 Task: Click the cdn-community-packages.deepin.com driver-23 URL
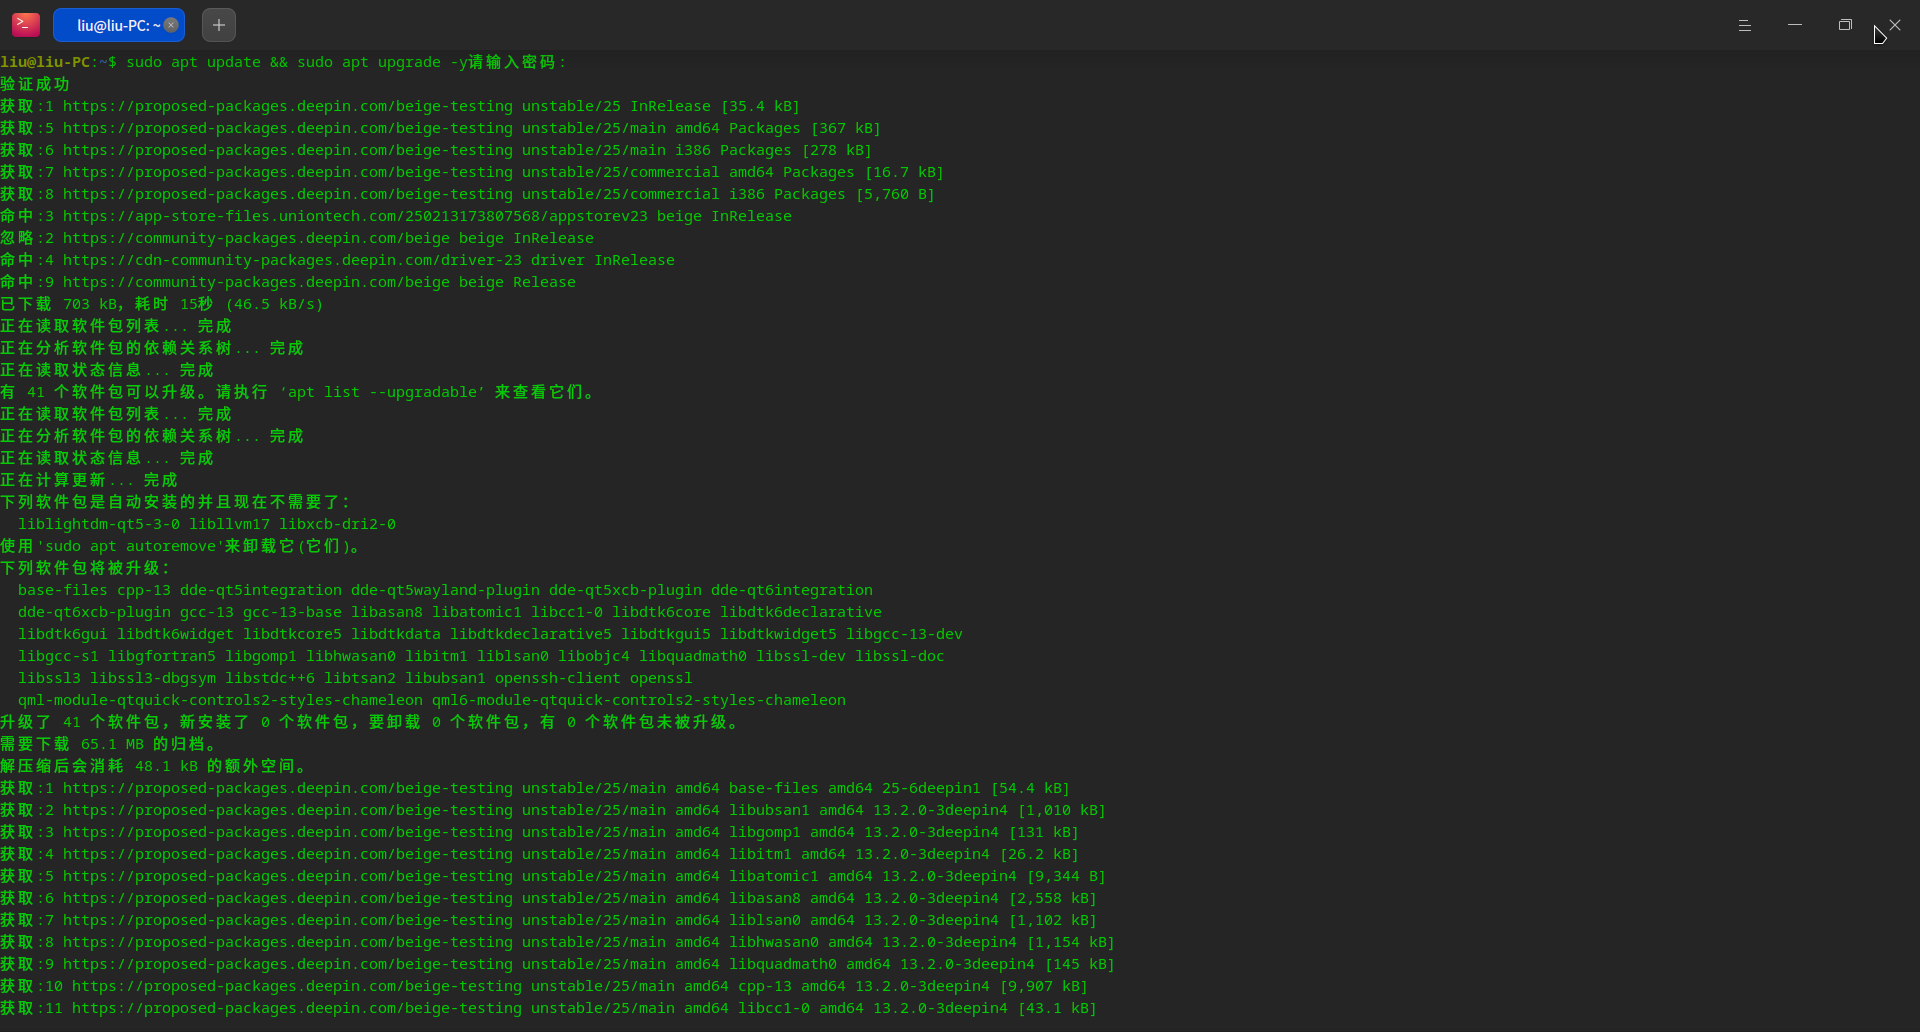pyautogui.click(x=292, y=260)
